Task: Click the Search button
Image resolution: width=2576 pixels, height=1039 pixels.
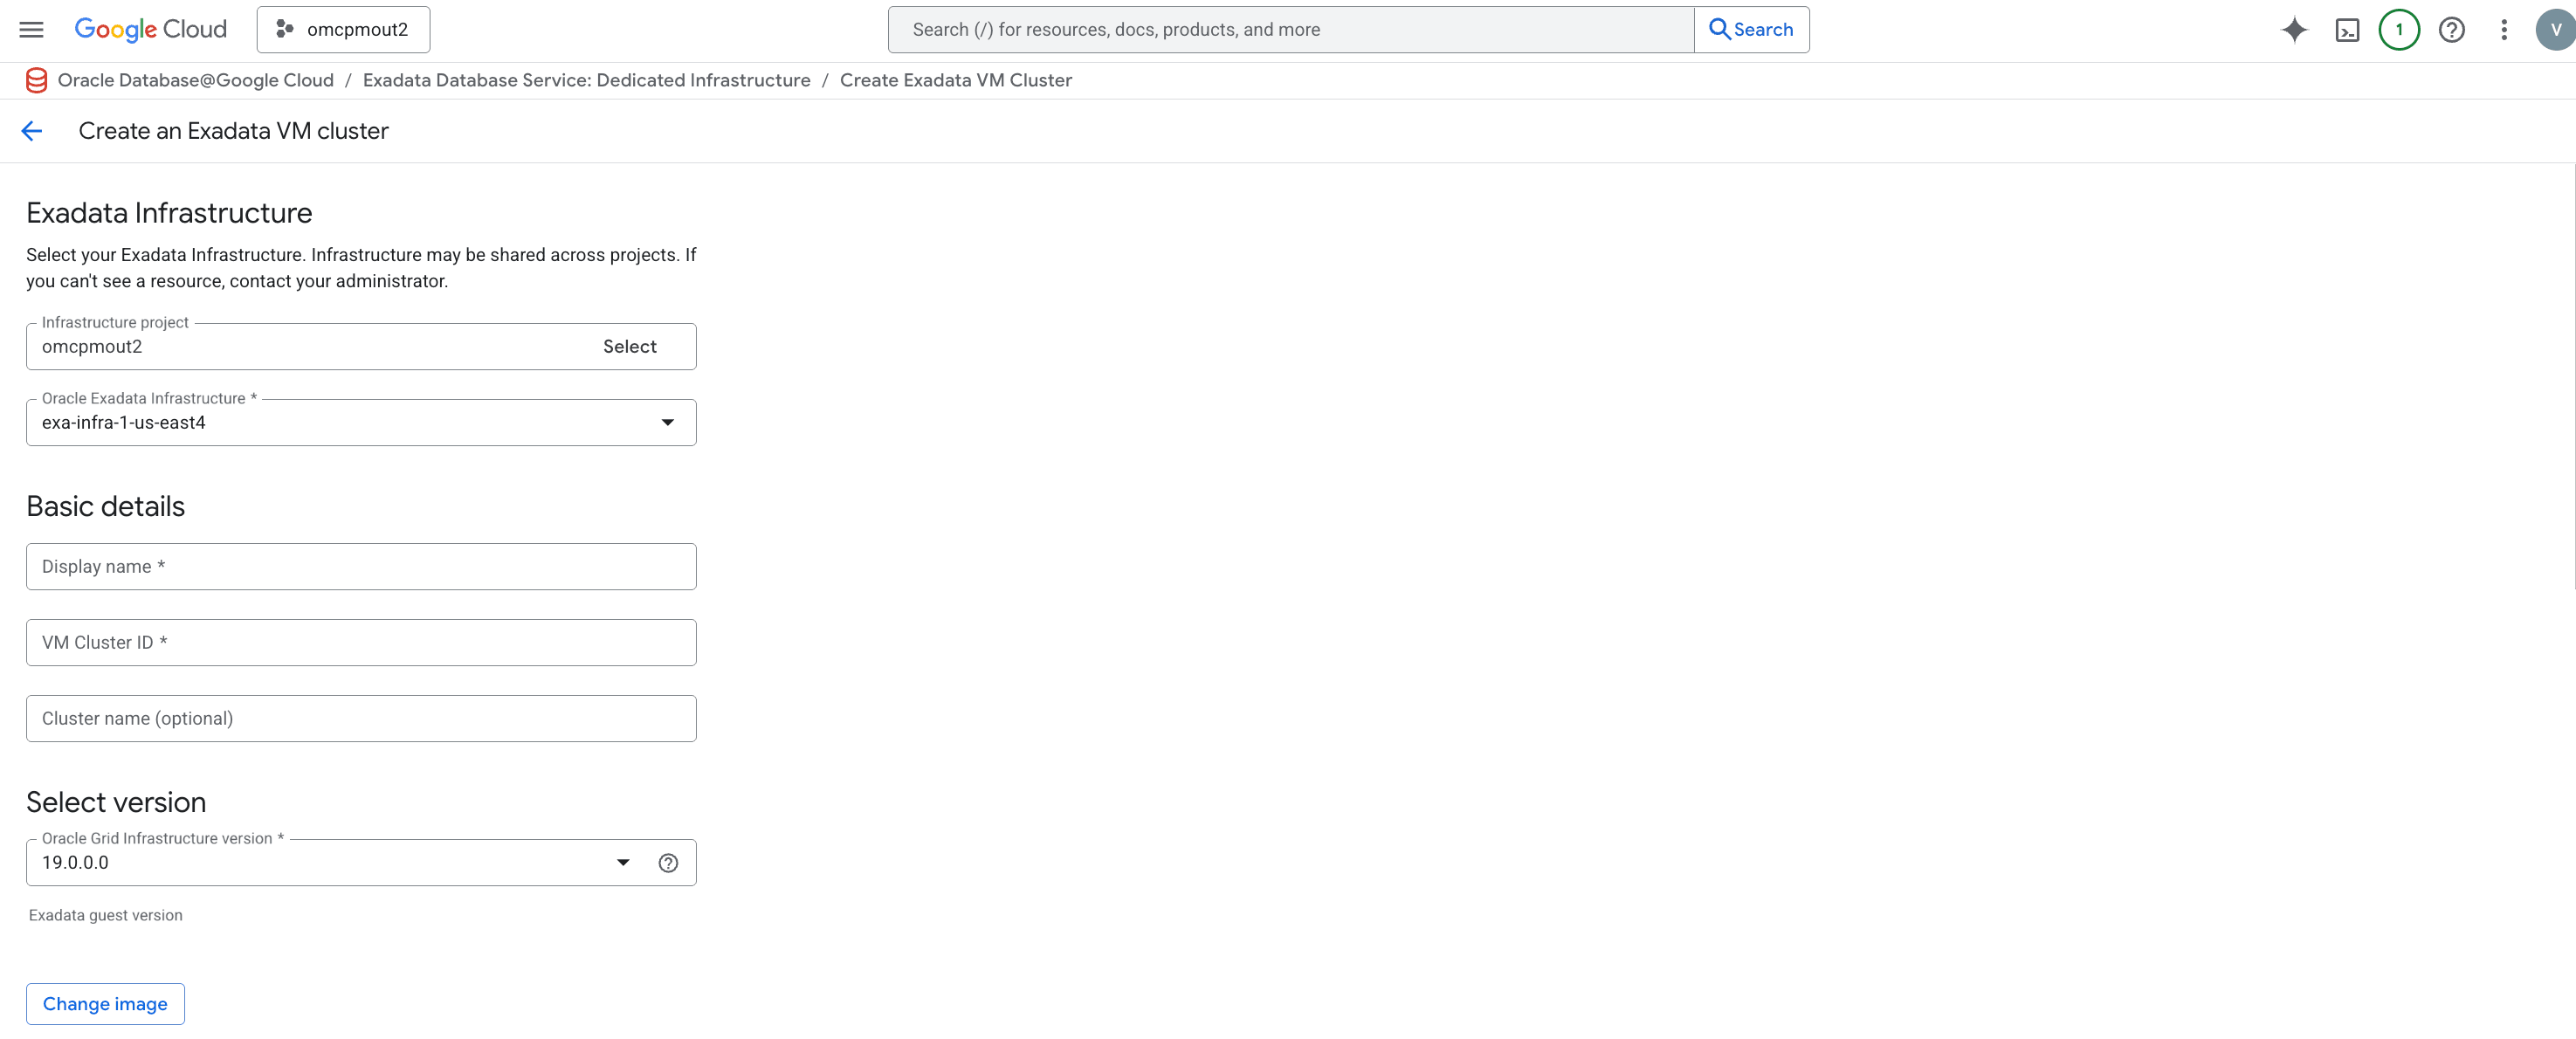Action: point(1750,29)
